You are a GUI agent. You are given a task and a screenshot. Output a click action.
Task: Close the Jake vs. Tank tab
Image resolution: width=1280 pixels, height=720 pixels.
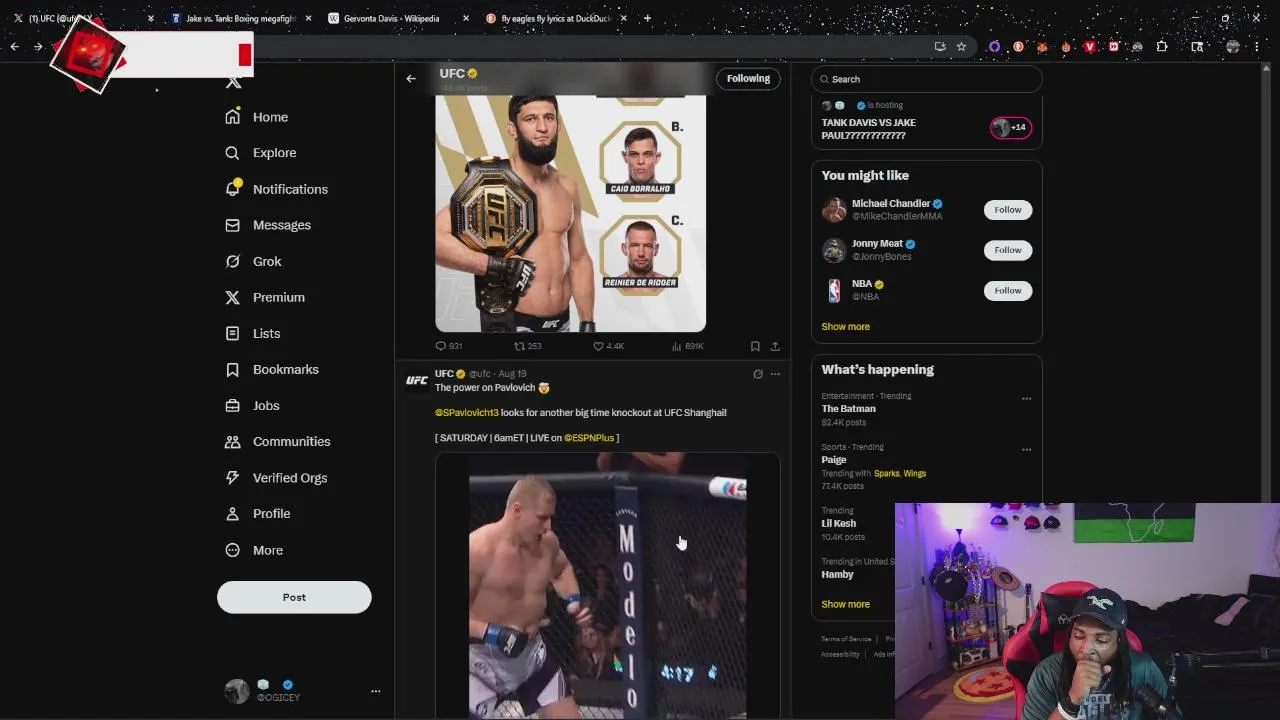tap(308, 18)
